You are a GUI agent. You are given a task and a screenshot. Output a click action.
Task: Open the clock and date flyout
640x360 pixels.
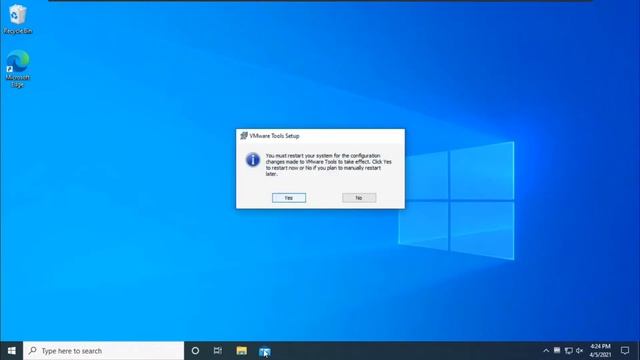[600, 351]
